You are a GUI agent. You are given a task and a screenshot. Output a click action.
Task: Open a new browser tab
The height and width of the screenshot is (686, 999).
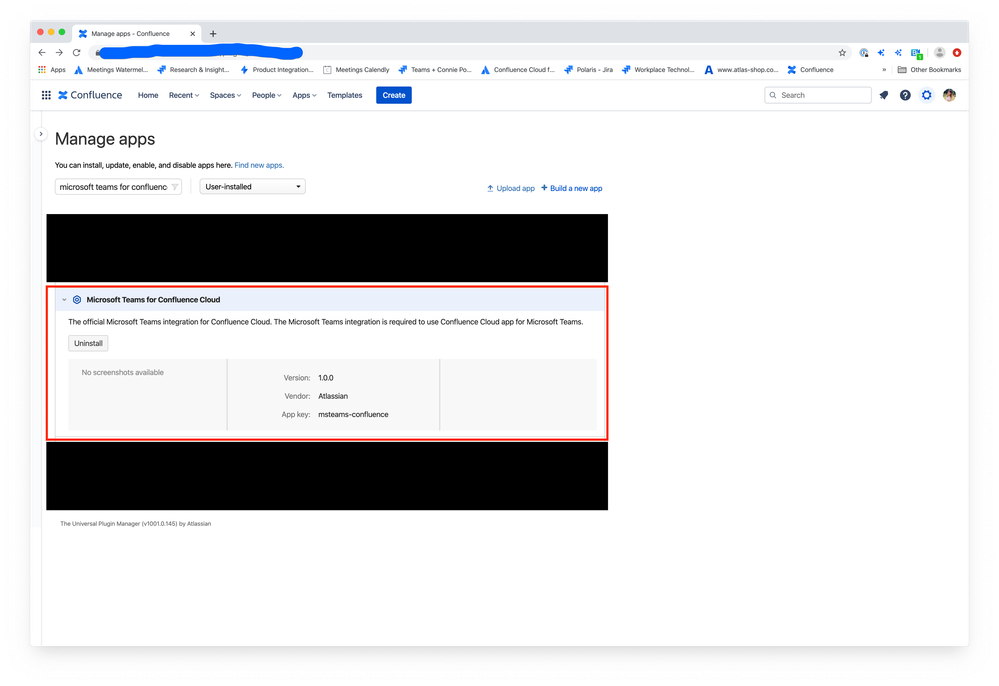(213, 34)
